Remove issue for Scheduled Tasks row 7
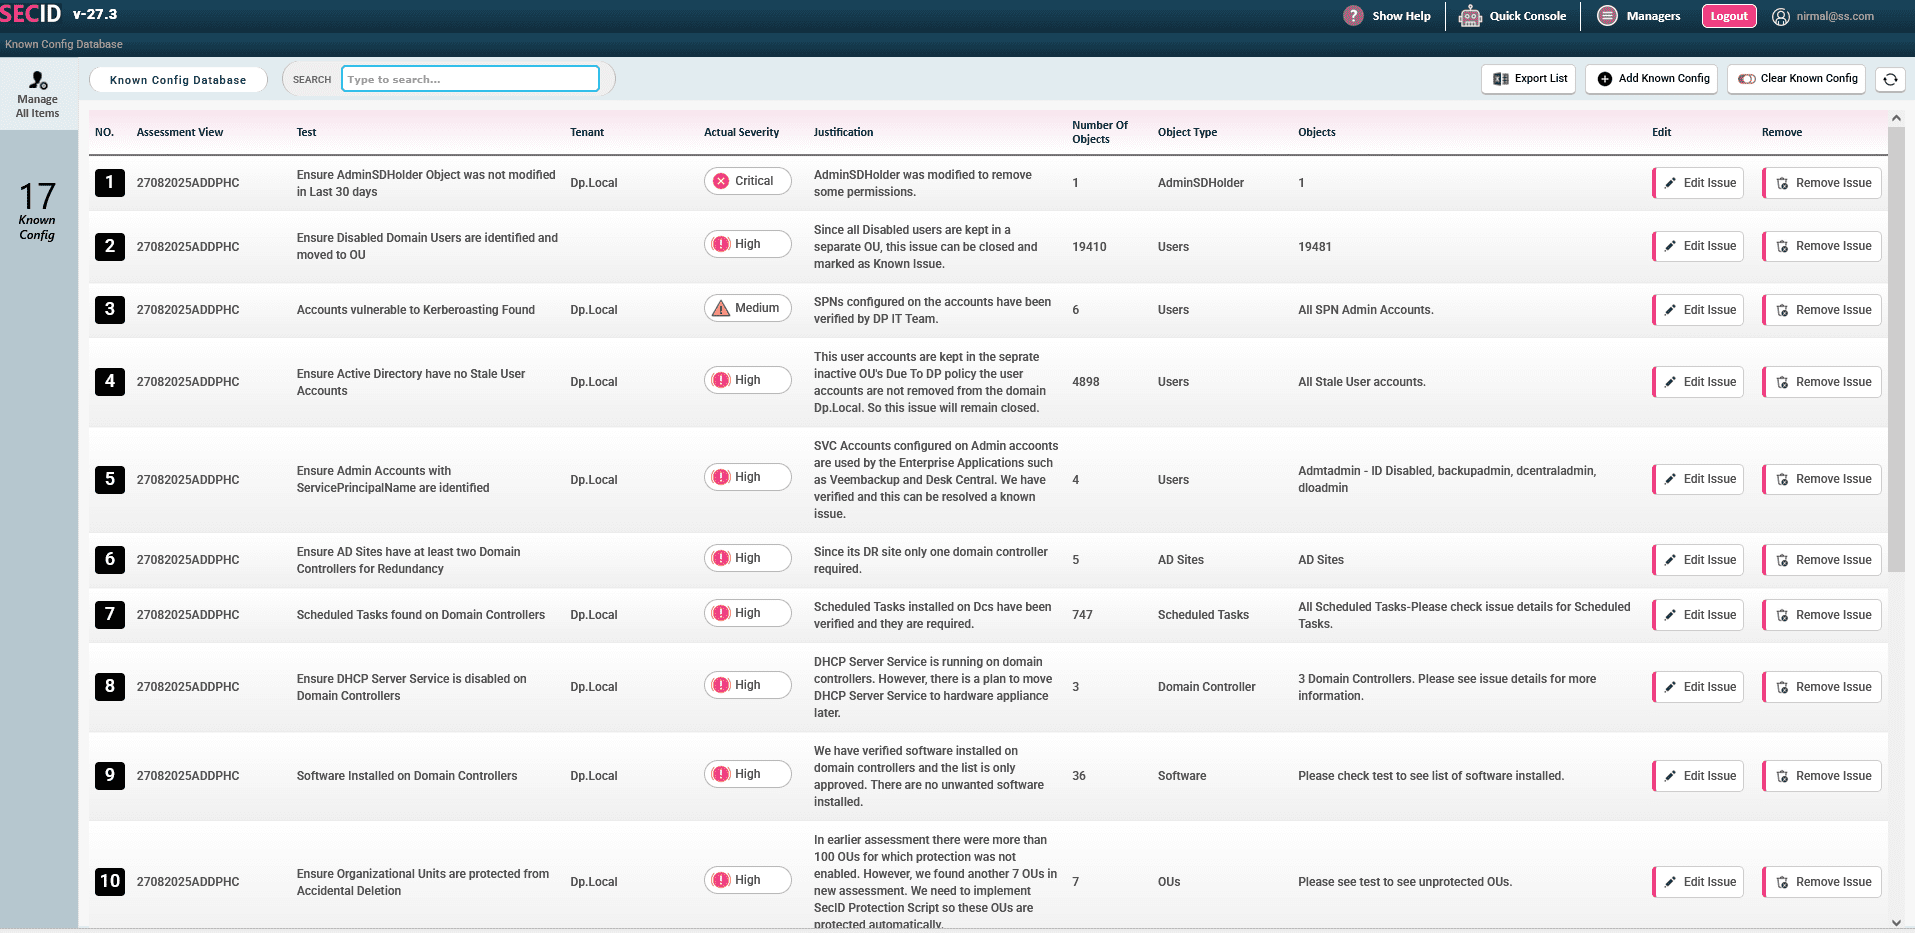Viewport: 1915px width, 933px height. tap(1821, 615)
